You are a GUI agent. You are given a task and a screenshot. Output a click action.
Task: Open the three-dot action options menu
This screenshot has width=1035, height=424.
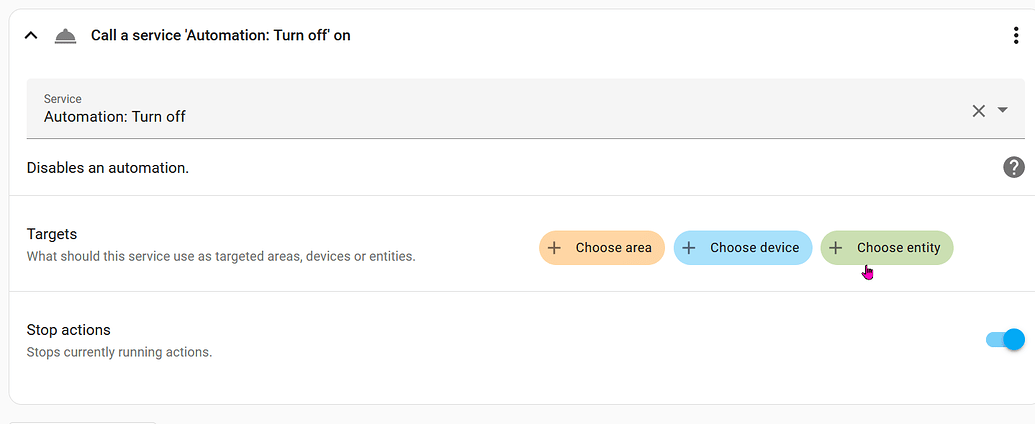[x=1016, y=36]
